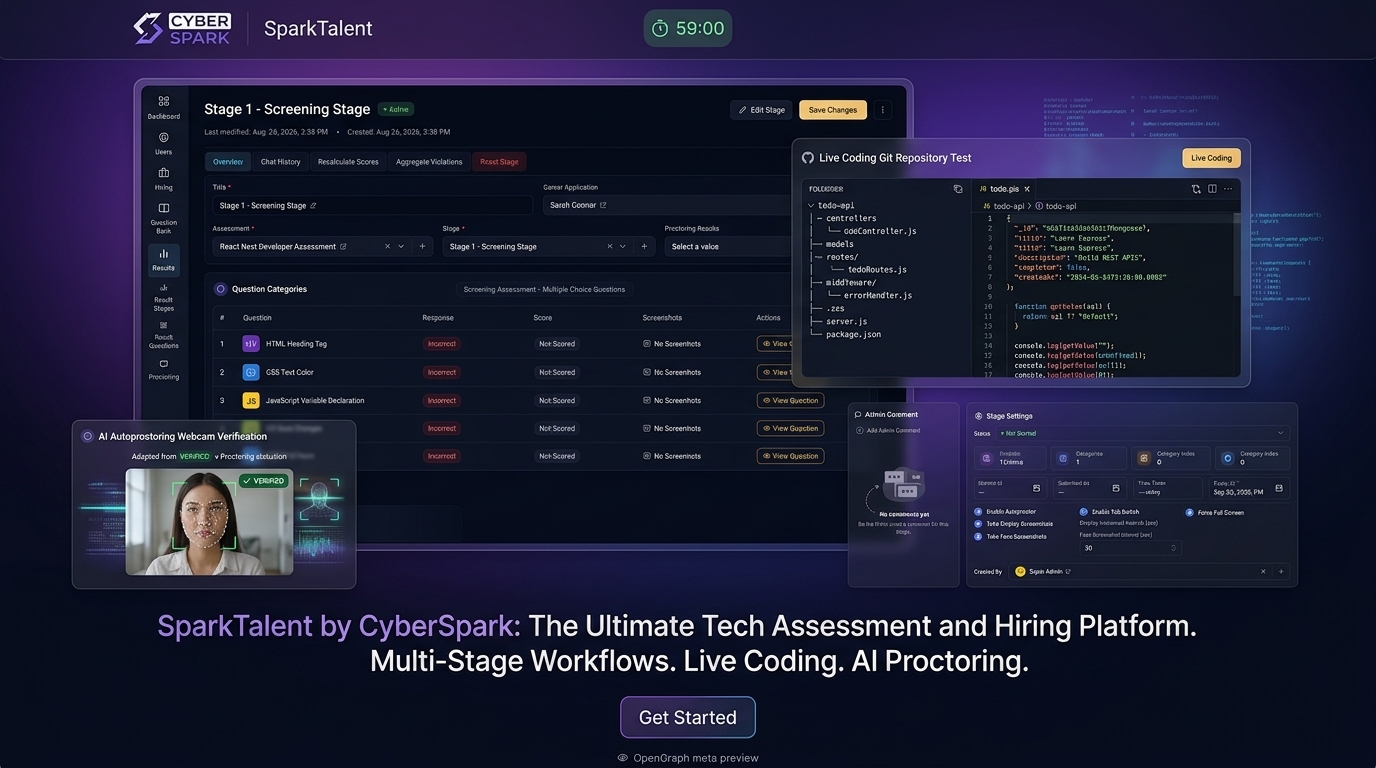The image size is (1376, 768).
Task: Click Add Admin Comment link
Action: 889,430
